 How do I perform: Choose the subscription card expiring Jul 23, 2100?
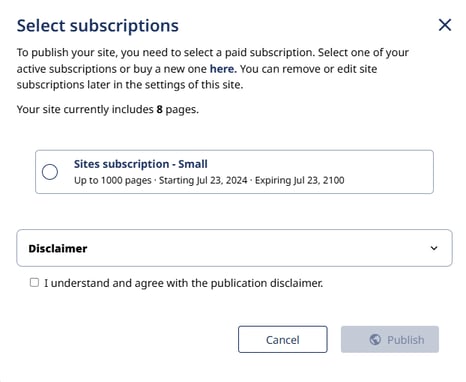click(x=234, y=172)
